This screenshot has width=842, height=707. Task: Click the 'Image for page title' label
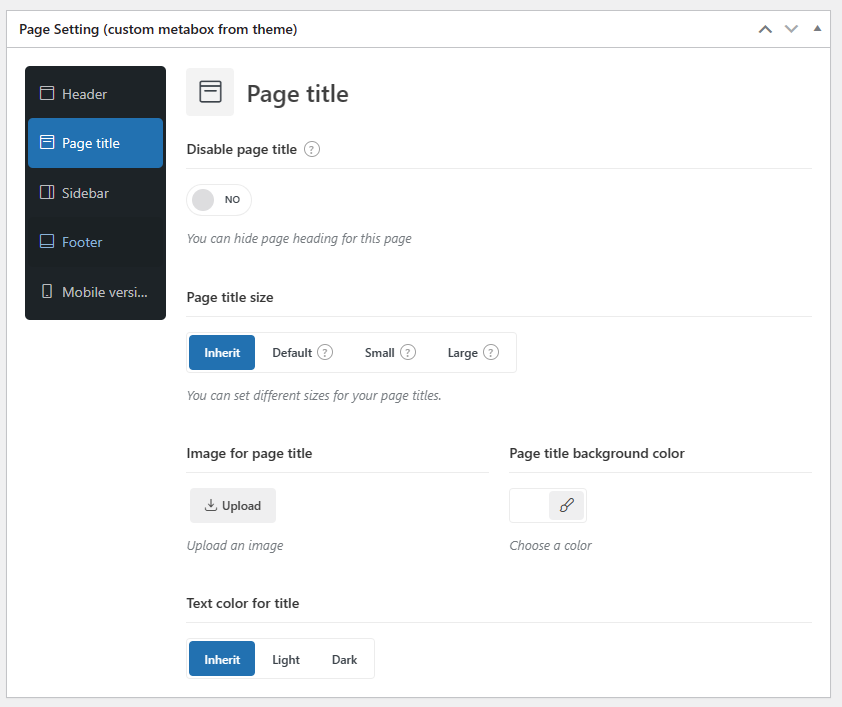click(249, 454)
